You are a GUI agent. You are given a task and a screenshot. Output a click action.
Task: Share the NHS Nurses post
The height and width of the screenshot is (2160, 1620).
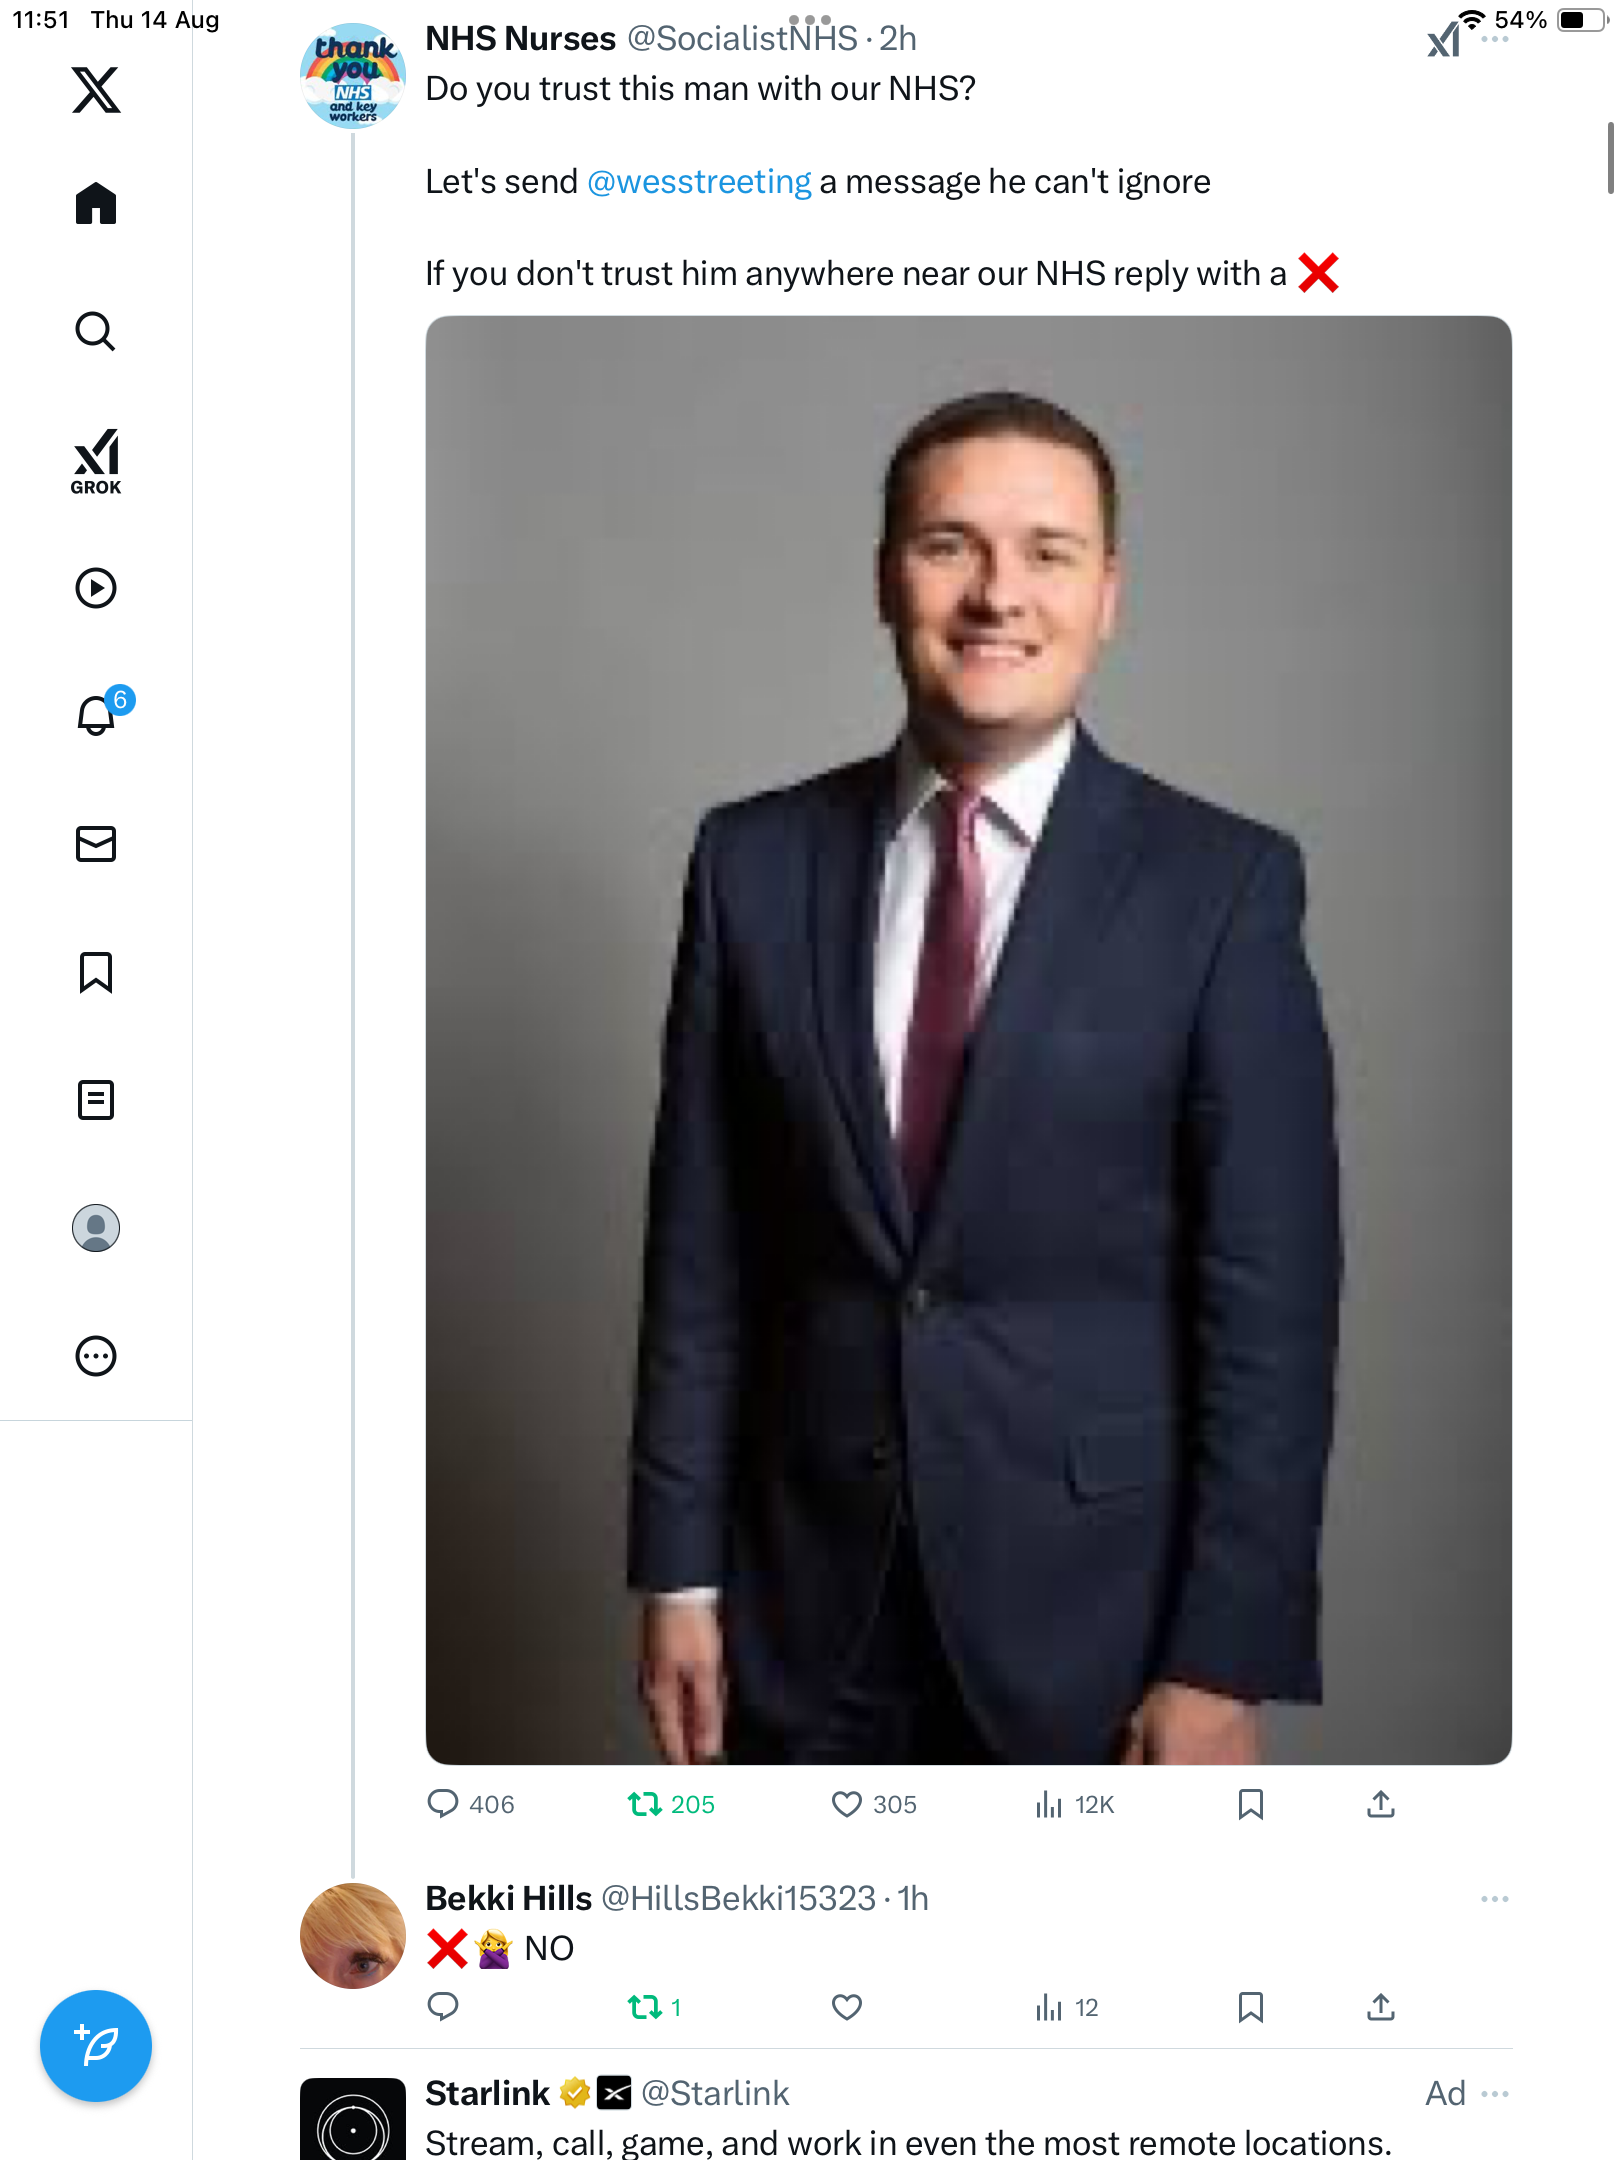pos(1380,1804)
